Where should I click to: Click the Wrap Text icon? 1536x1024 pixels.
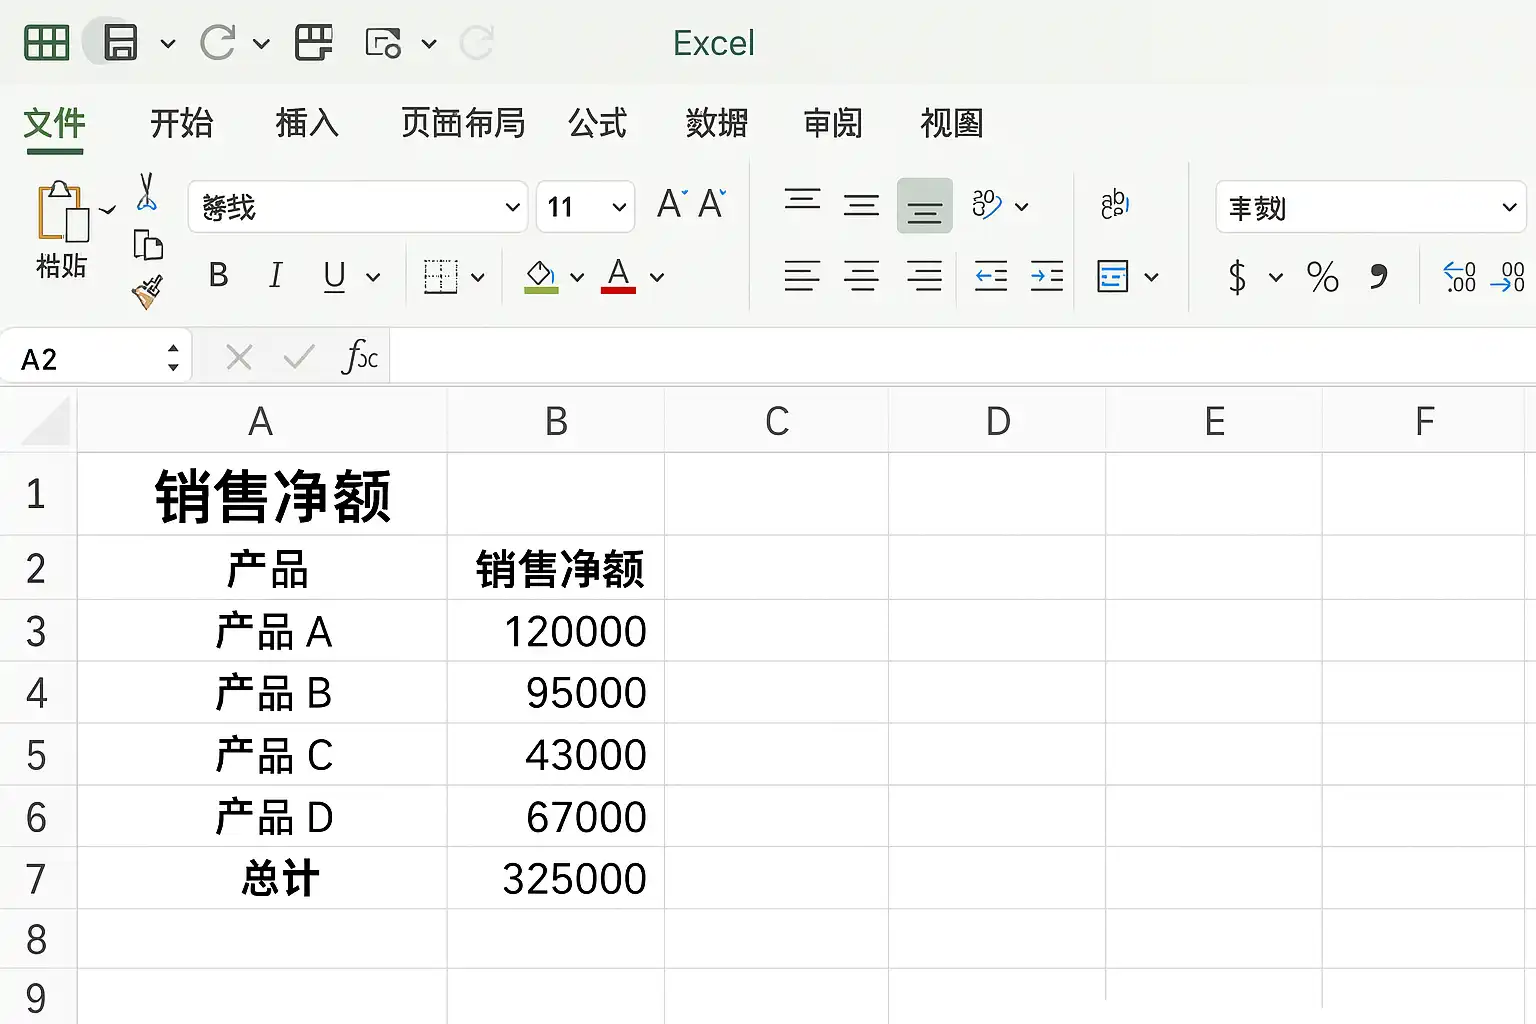1114,205
